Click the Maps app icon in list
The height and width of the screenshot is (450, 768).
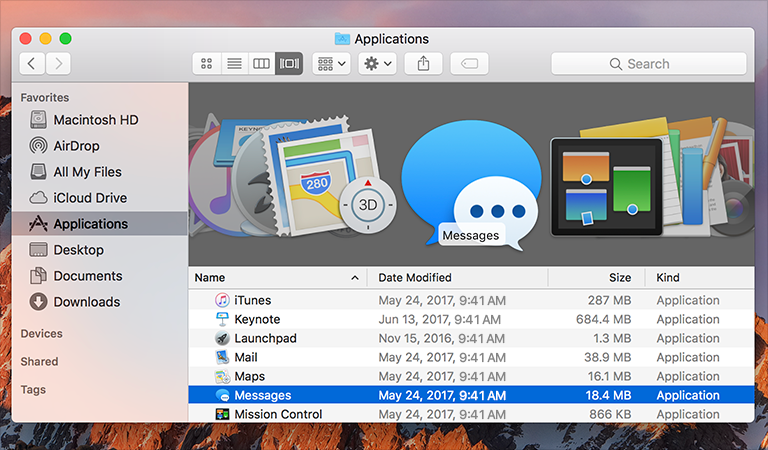point(222,376)
